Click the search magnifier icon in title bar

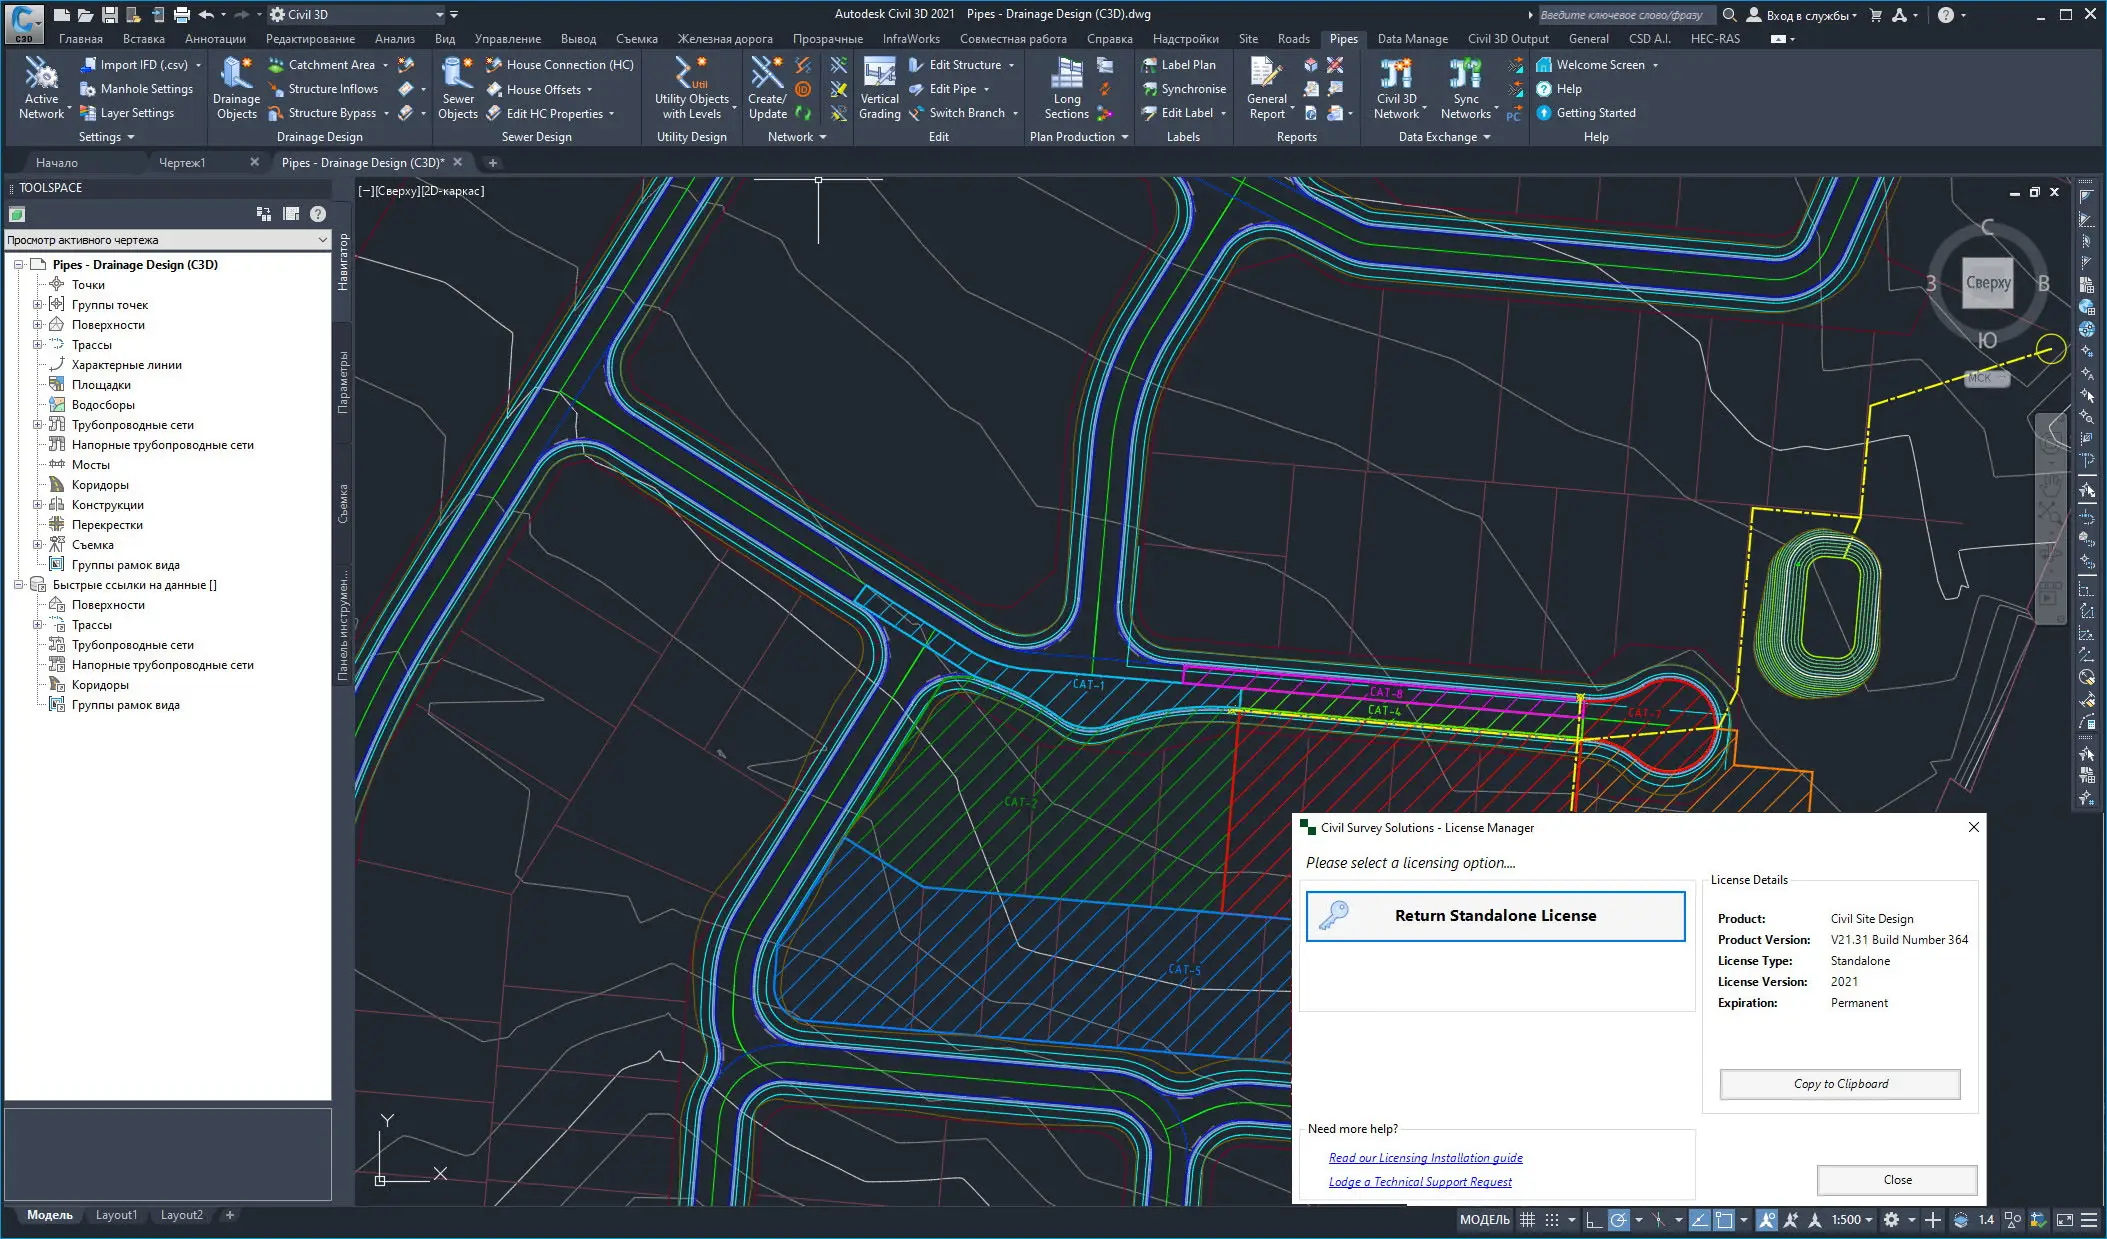[x=1729, y=15]
